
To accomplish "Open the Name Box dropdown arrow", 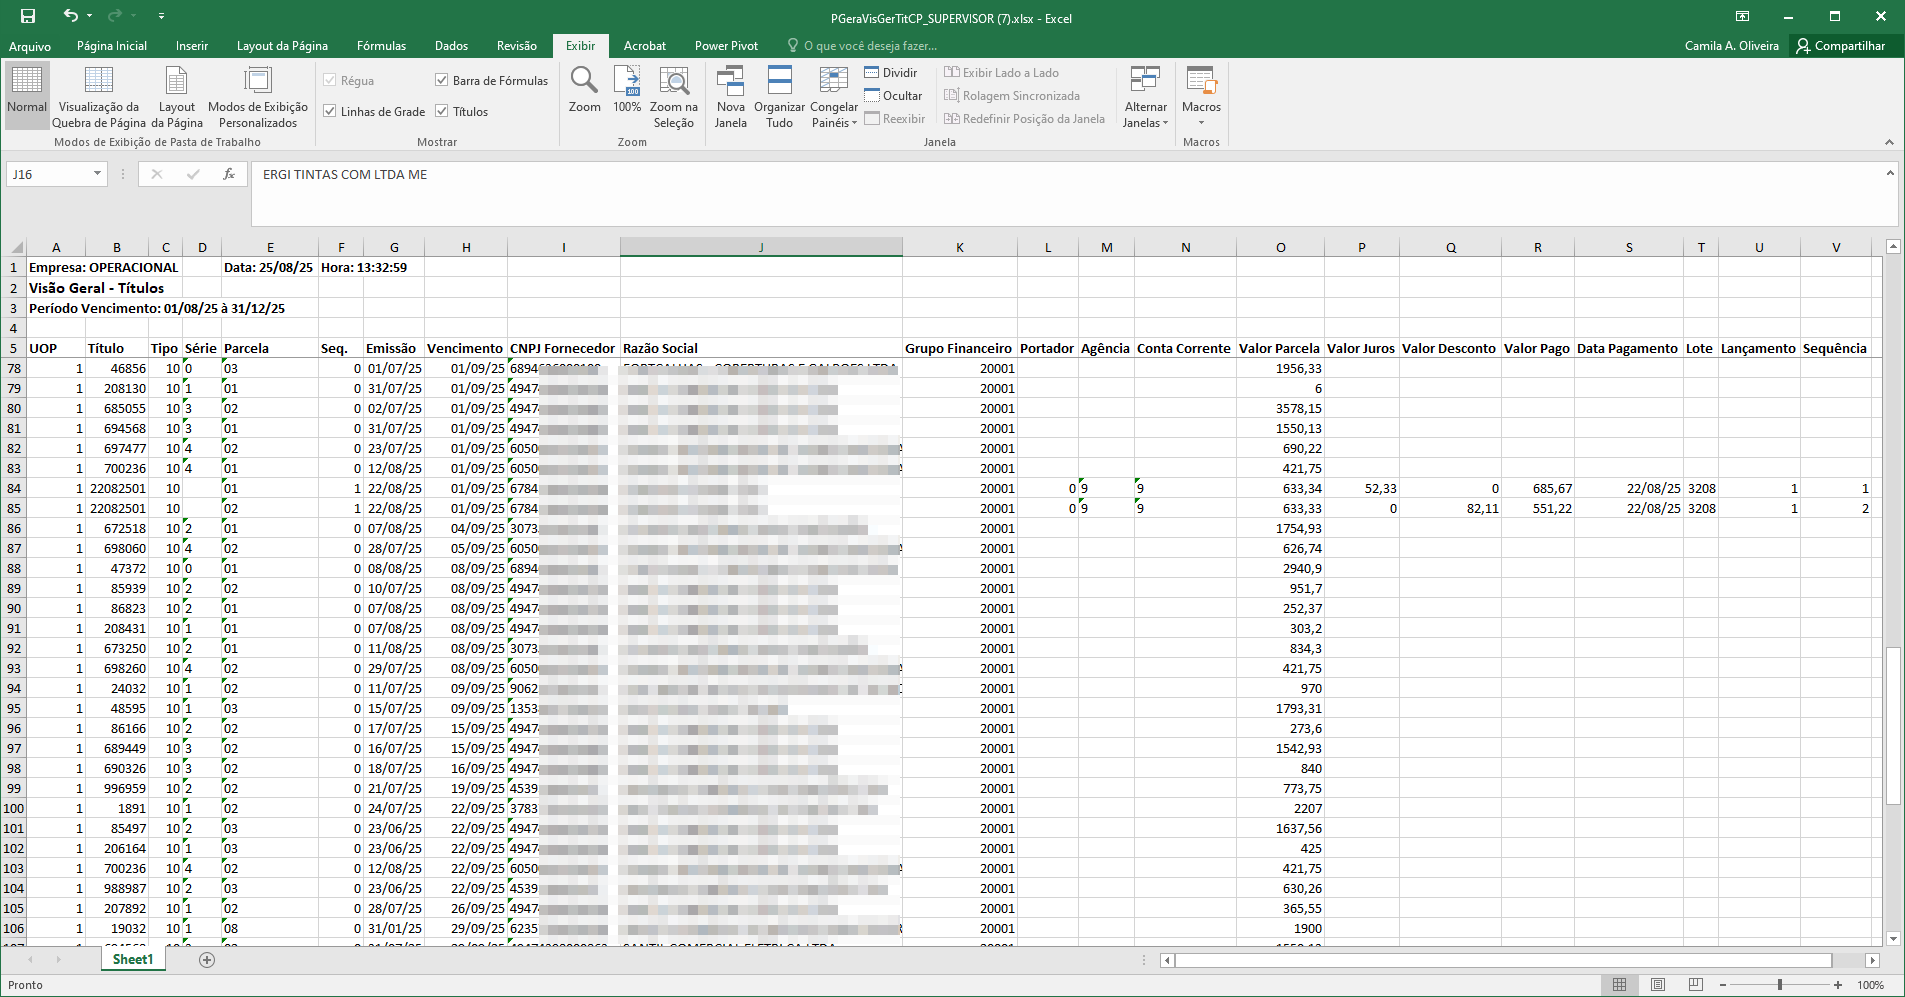I will 97,174.
